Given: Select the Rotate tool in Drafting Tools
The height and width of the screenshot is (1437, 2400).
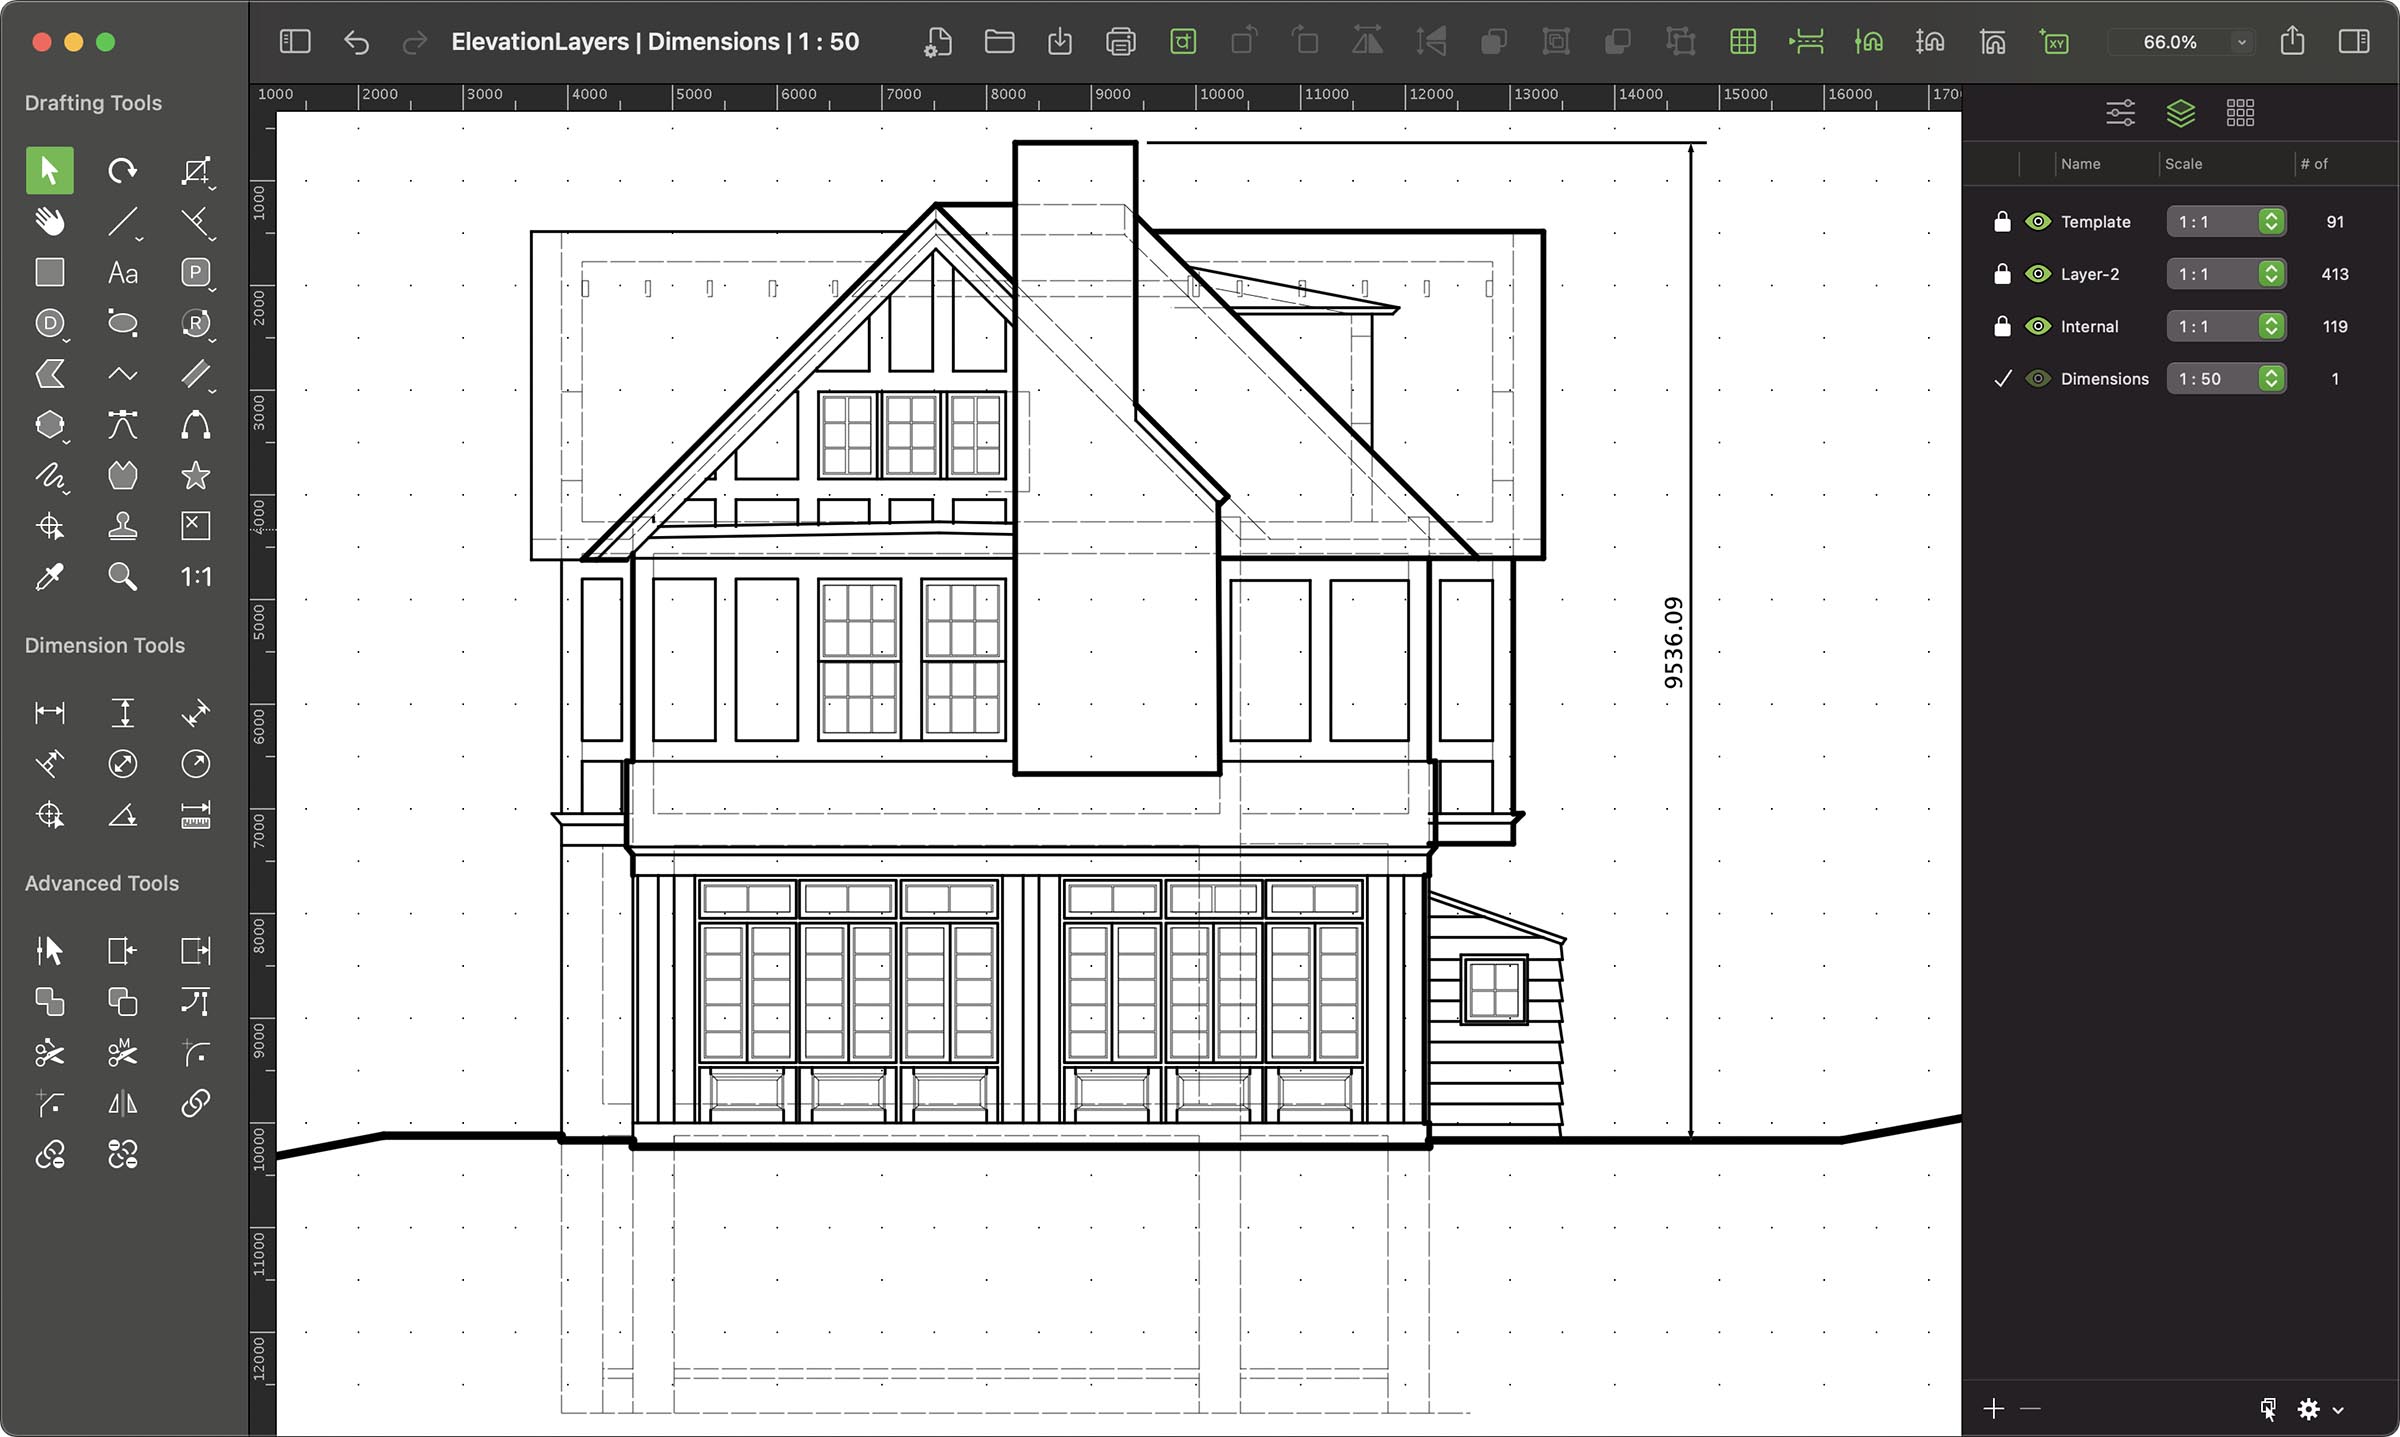Looking at the screenshot, I should (122, 170).
